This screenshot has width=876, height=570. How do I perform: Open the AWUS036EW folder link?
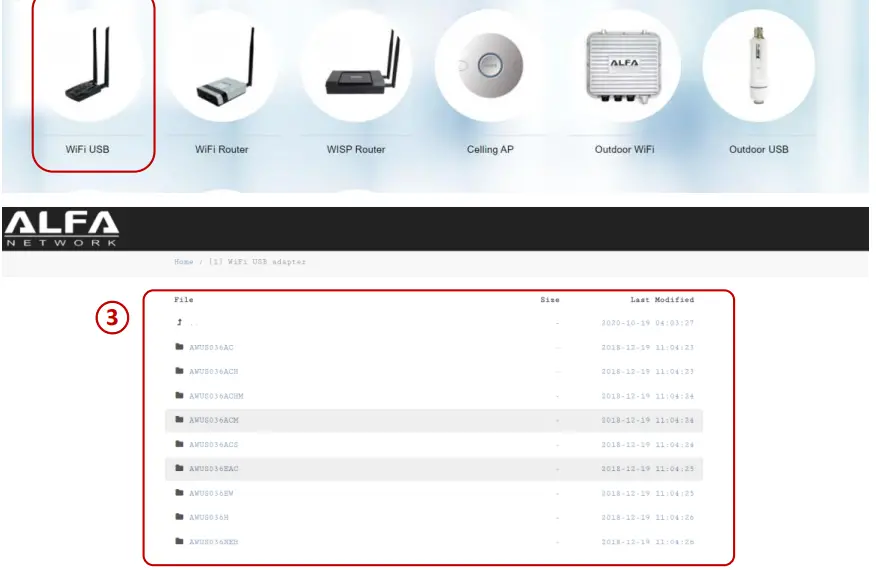pos(211,493)
